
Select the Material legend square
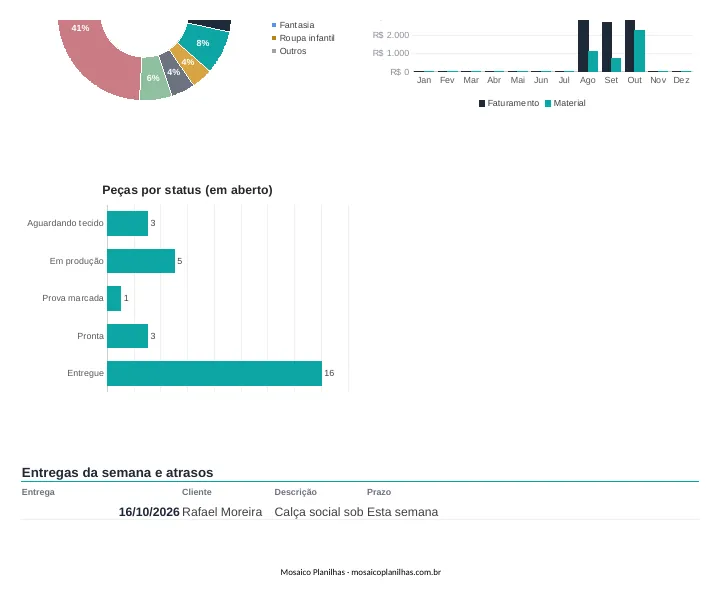click(x=548, y=104)
